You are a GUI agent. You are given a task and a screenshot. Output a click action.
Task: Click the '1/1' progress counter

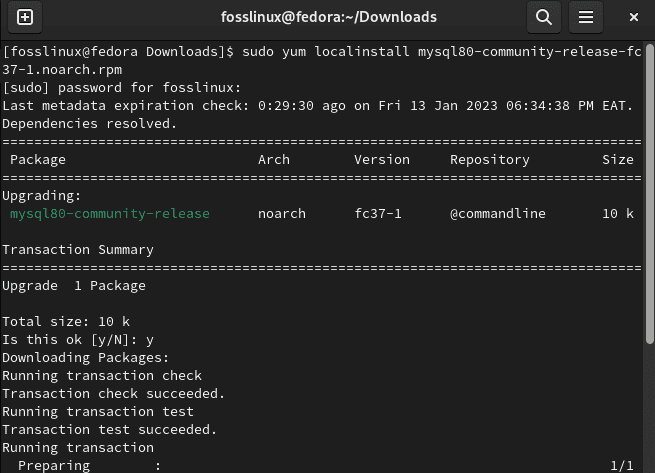coord(622,465)
